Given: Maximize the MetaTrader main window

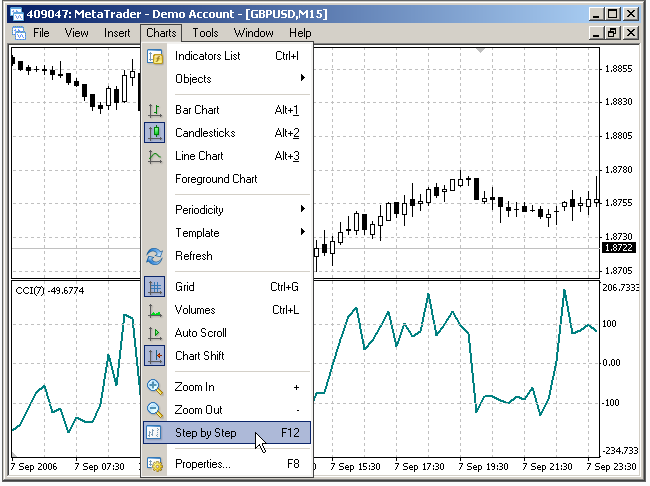Looking at the screenshot, I should click(613, 14).
